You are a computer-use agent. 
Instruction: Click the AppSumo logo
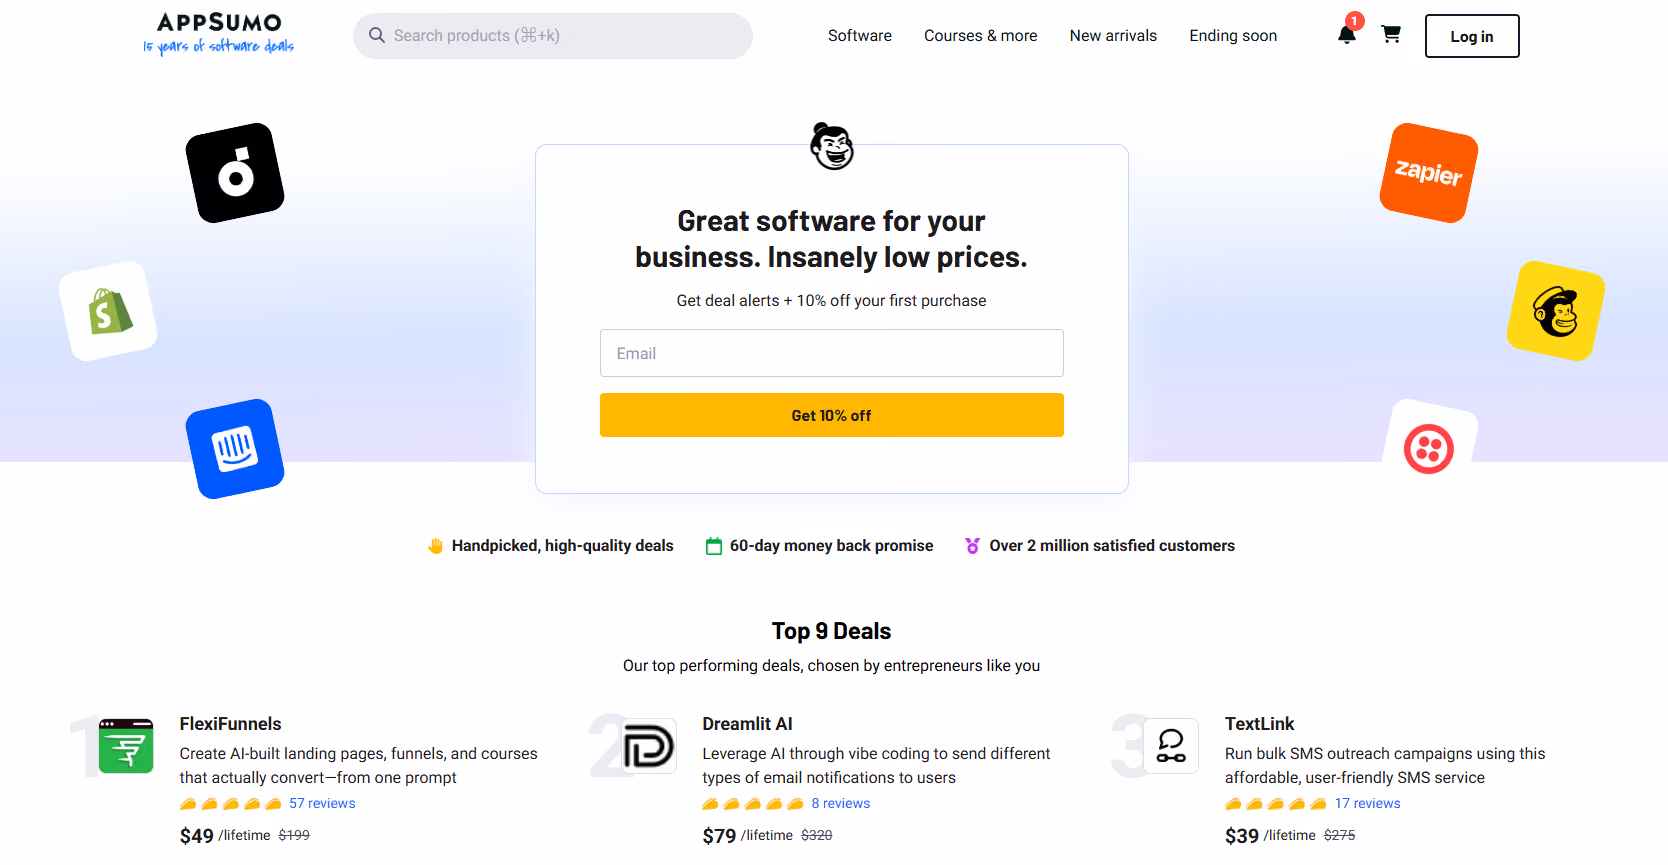coord(219,34)
